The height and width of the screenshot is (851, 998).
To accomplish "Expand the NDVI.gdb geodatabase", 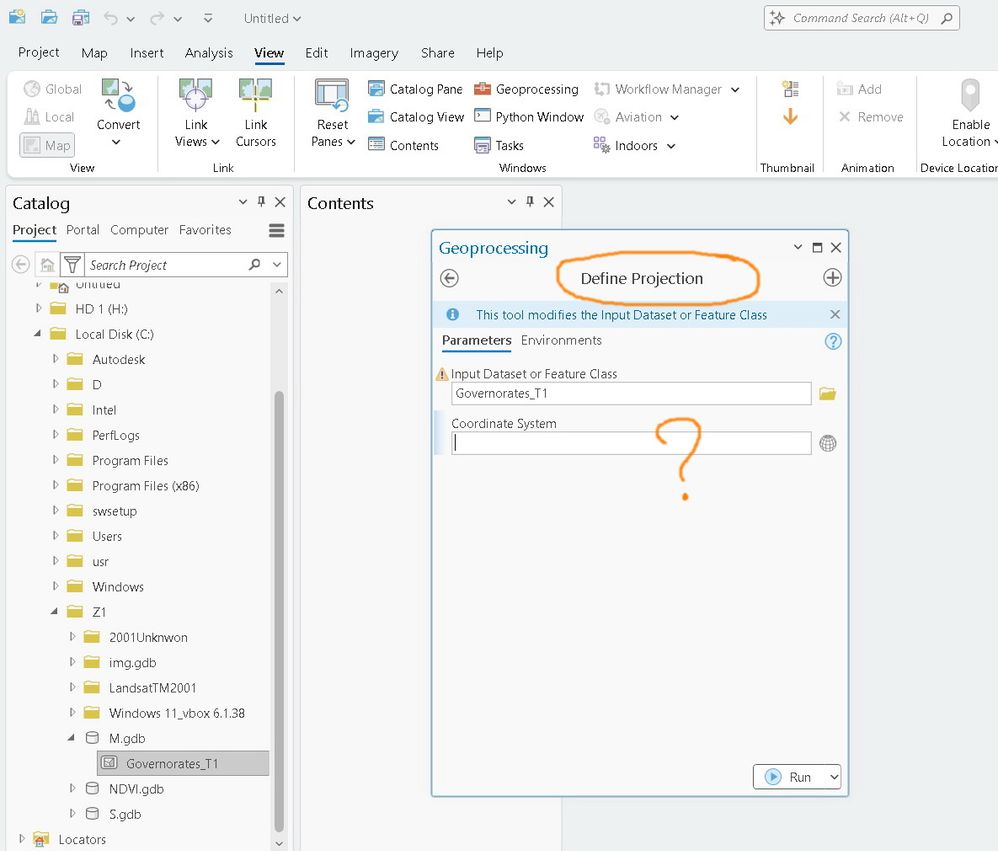I will pos(72,788).
